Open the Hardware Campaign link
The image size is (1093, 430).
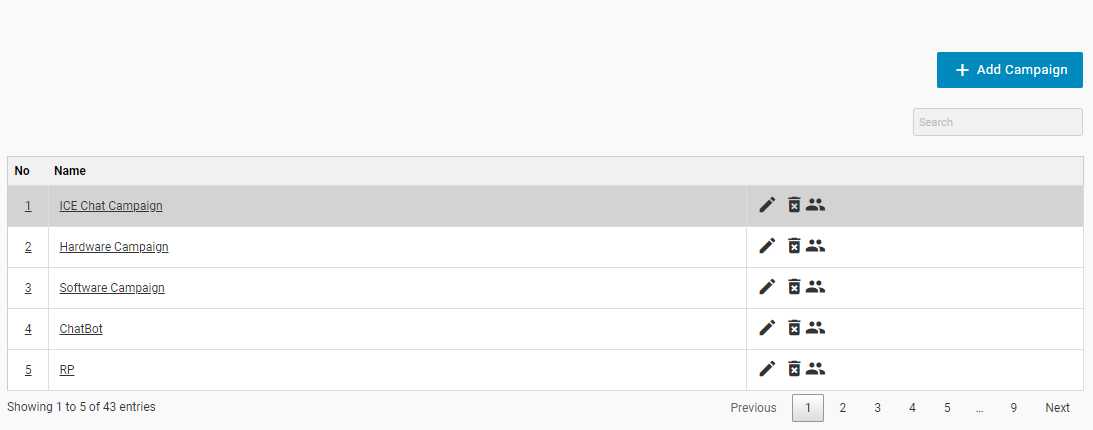[114, 247]
